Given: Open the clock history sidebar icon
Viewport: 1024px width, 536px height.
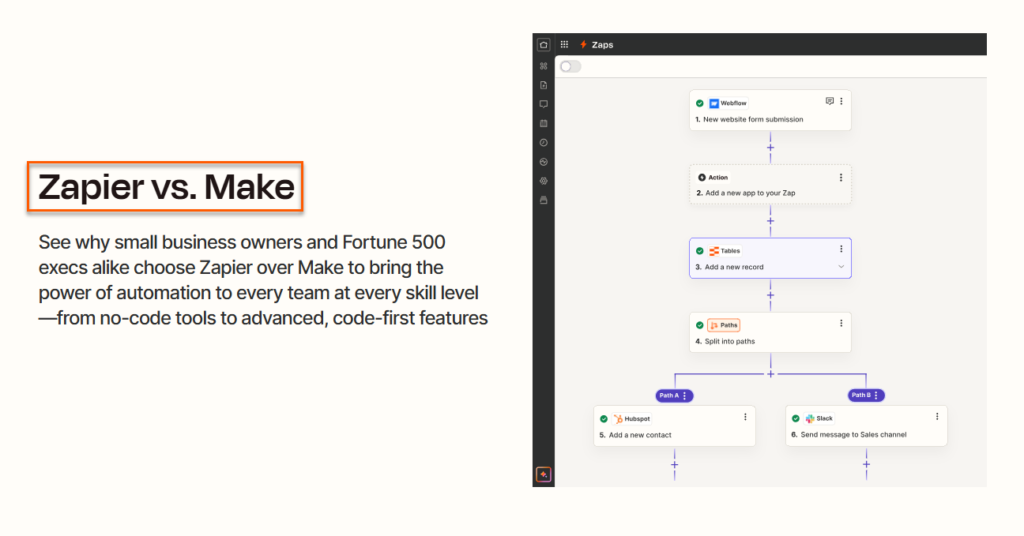Looking at the screenshot, I should tap(543, 142).
